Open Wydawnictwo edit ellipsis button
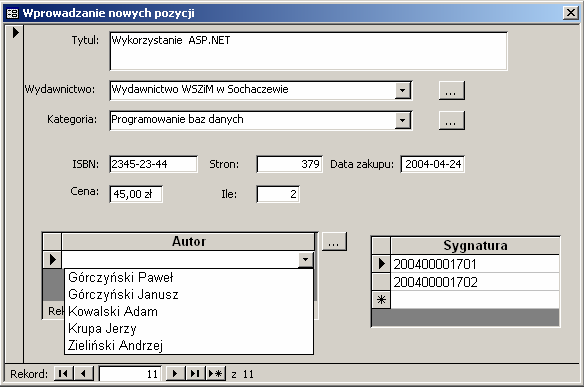Viewport: 584px width, 387px height. [x=451, y=91]
